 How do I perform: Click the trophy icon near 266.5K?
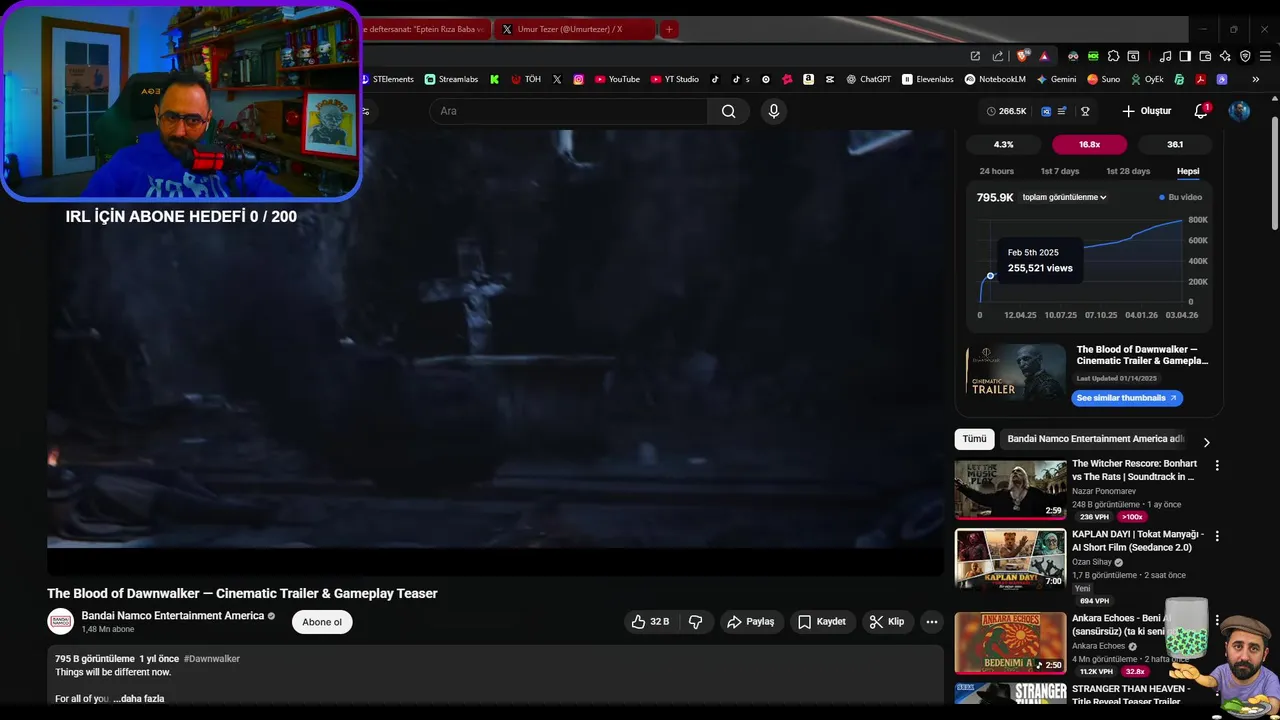1085,111
